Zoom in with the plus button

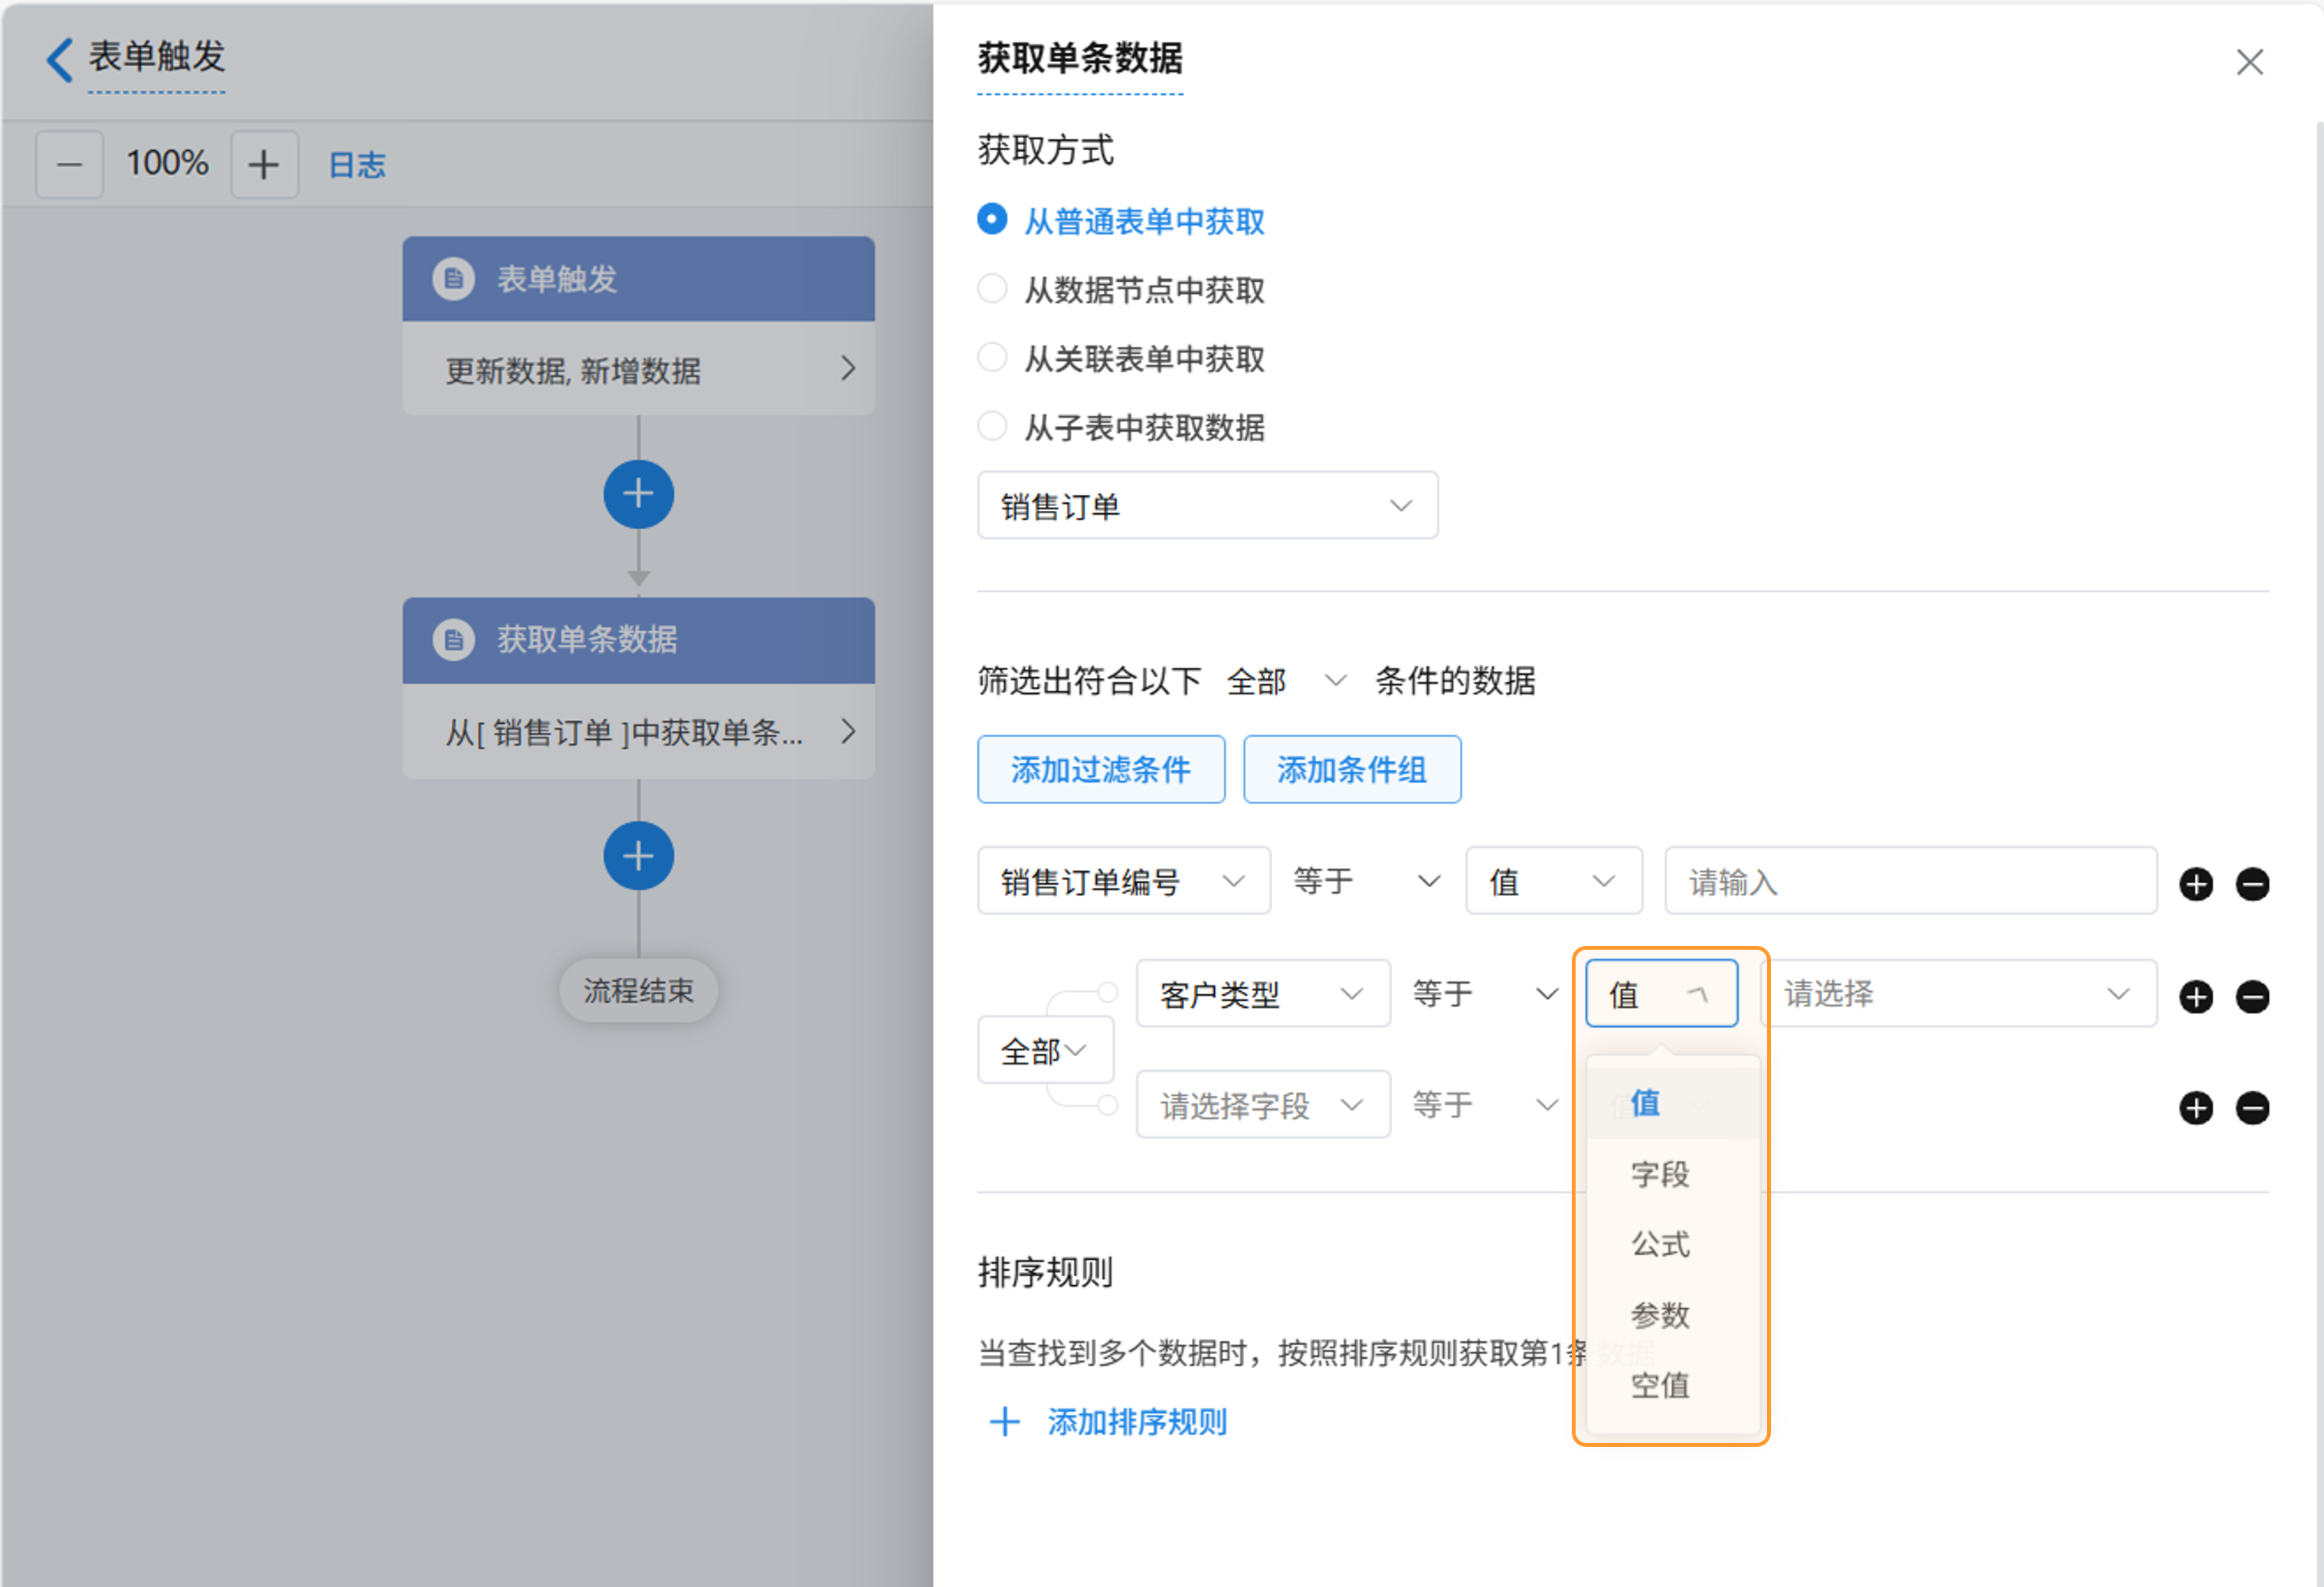click(264, 164)
